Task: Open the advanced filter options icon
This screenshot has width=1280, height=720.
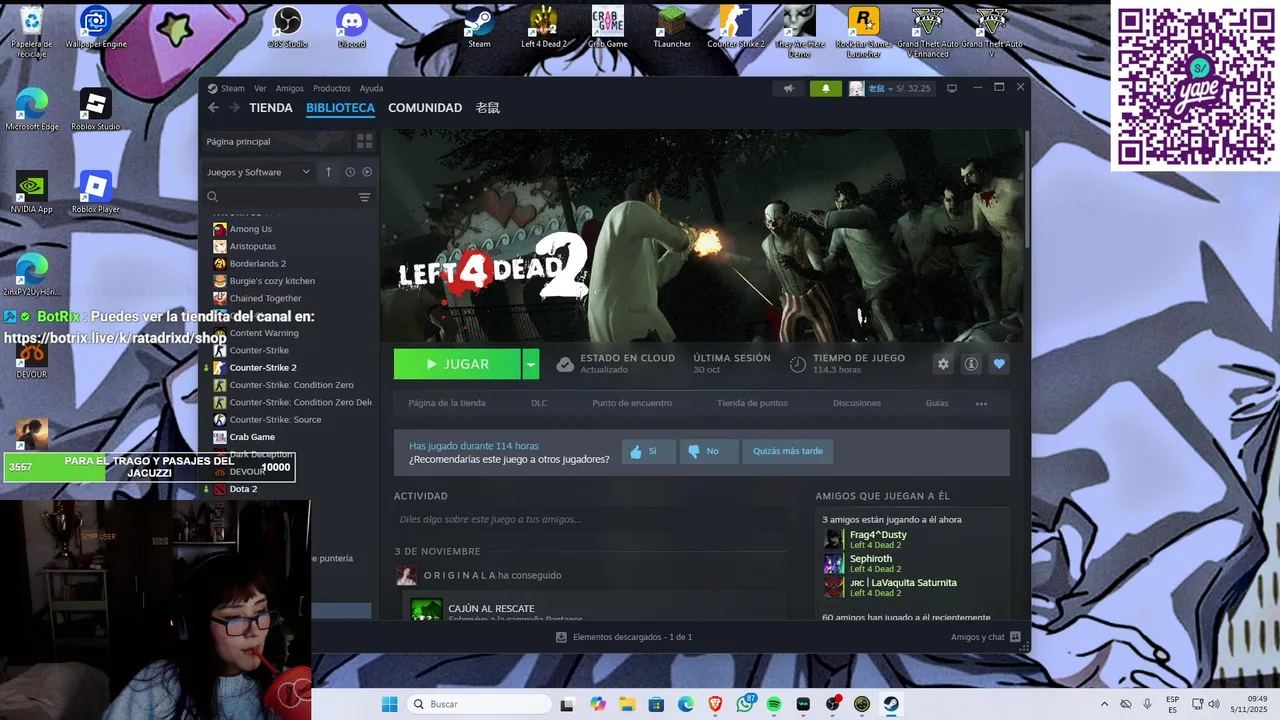Action: click(364, 197)
